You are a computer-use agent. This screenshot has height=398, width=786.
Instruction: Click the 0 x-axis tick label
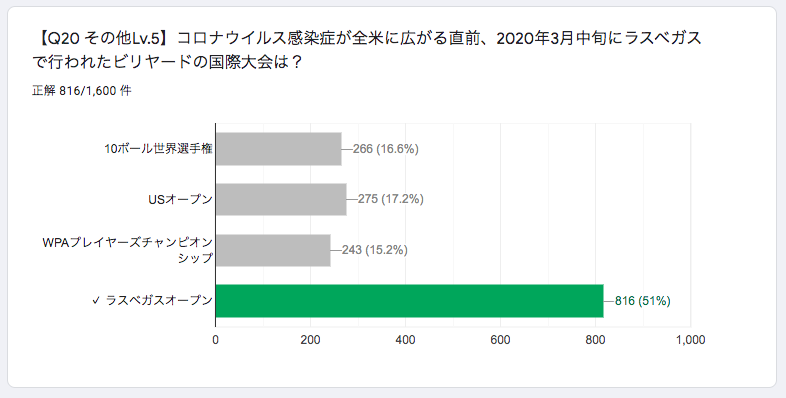click(216, 340)
